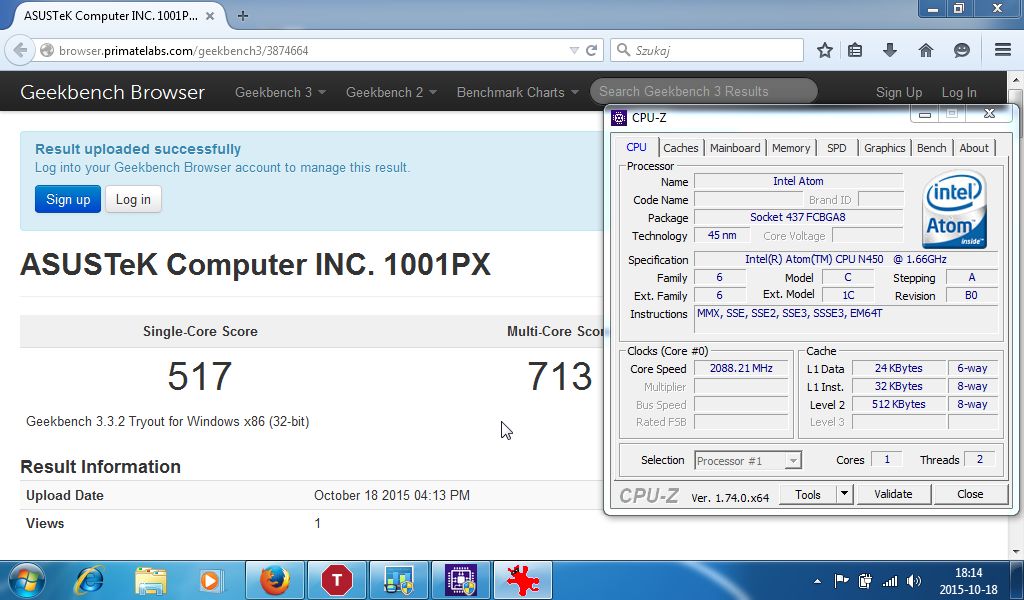Focus Search Geekbench 3 Results field
This screenshot has height=600, width=1024.
click(x=703, y=91)
